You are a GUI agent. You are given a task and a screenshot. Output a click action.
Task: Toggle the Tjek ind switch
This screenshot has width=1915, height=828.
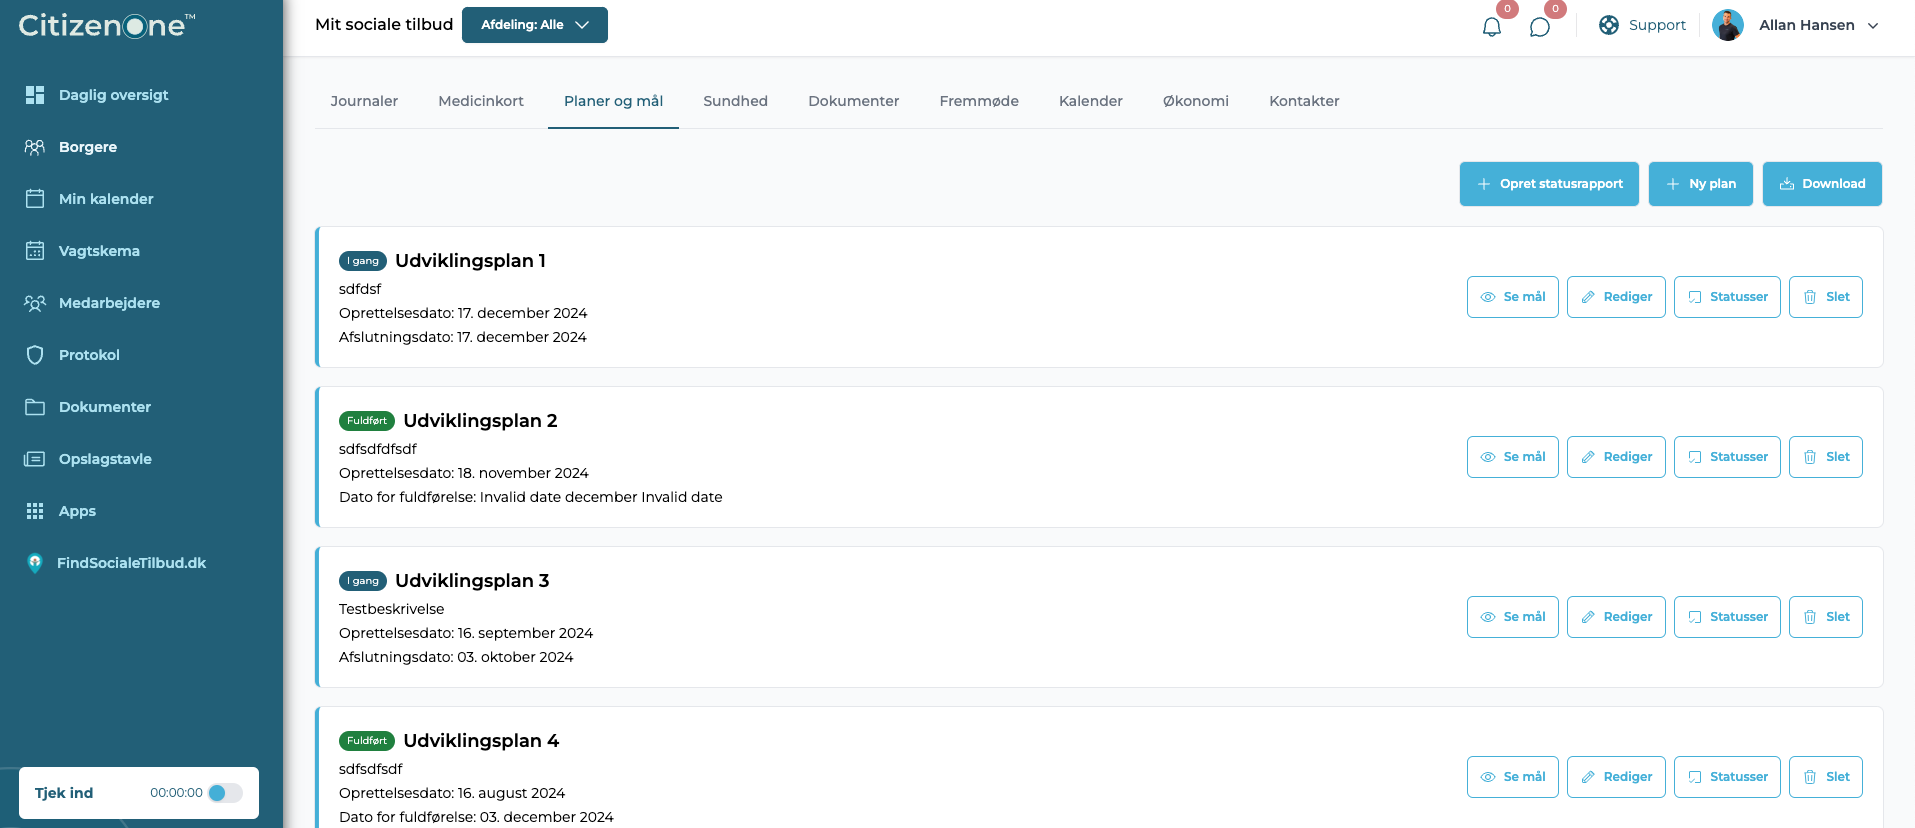point(225,793)
